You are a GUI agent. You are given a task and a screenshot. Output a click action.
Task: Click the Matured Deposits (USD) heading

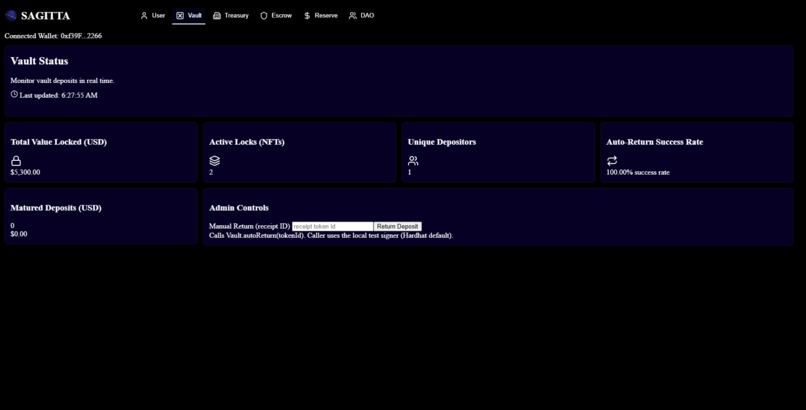[x=56, y=208]
